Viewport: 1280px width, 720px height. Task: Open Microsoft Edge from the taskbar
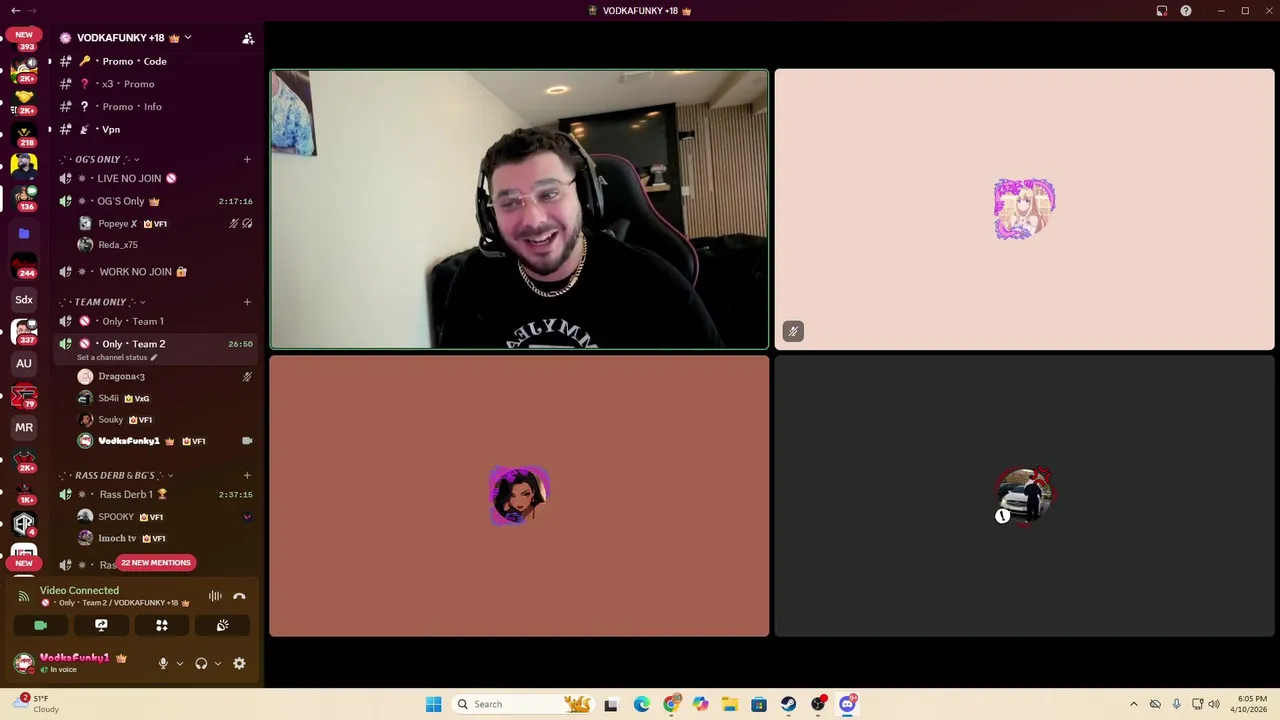[641, 704]
